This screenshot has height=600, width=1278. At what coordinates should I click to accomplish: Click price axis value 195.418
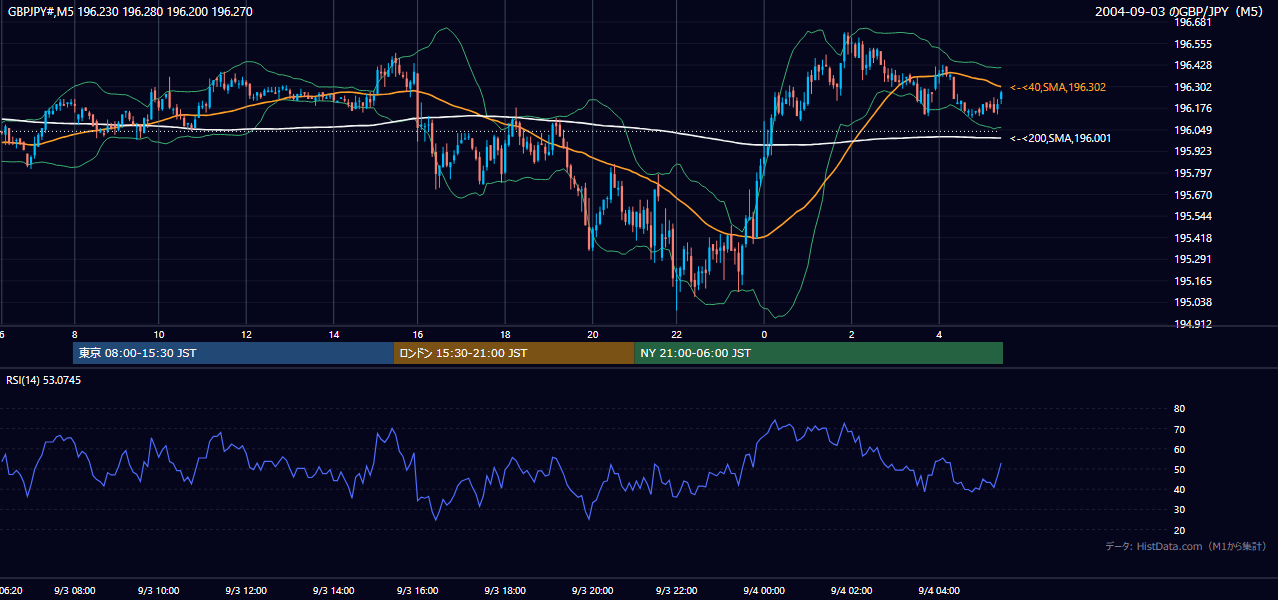click(x=1193, y=238)
